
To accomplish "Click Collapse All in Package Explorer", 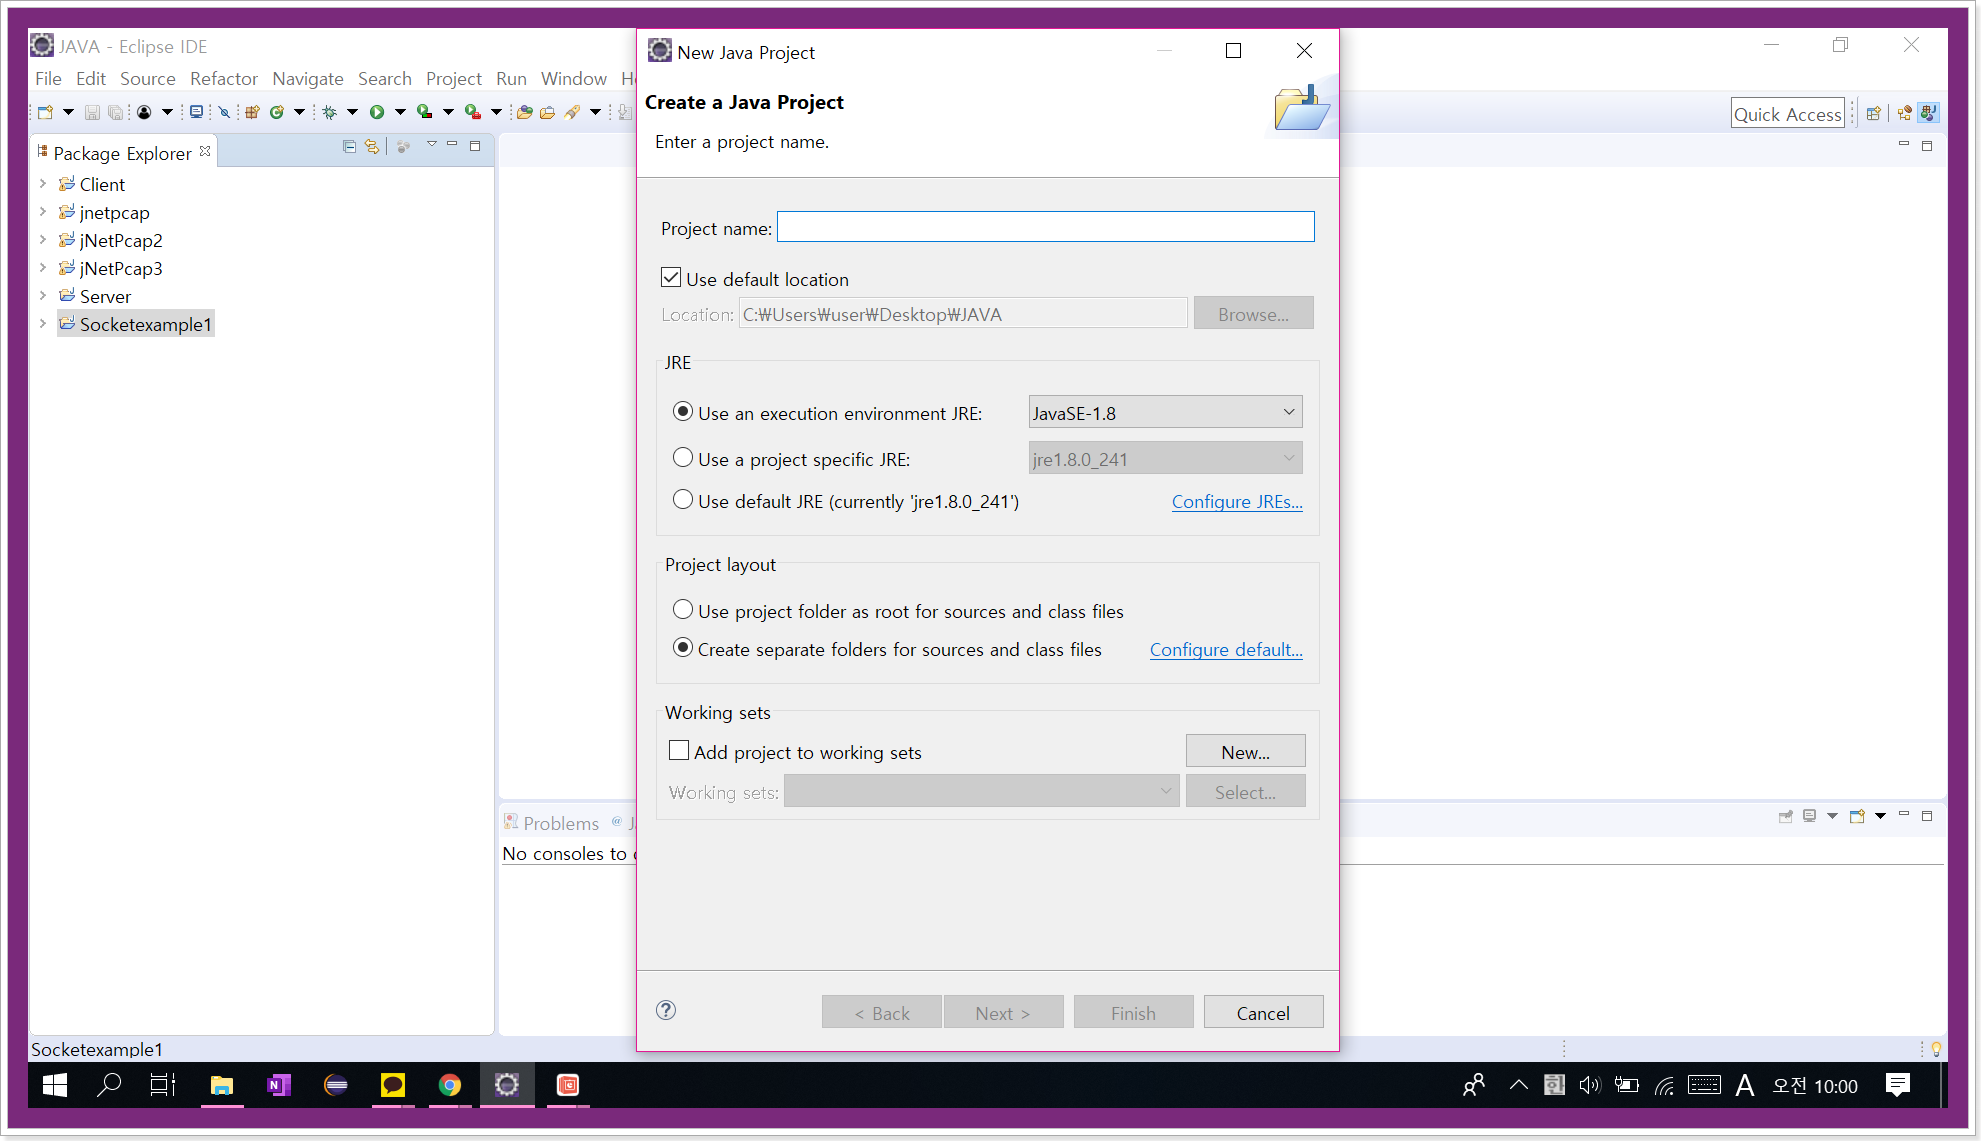I will tap(349, 147).
